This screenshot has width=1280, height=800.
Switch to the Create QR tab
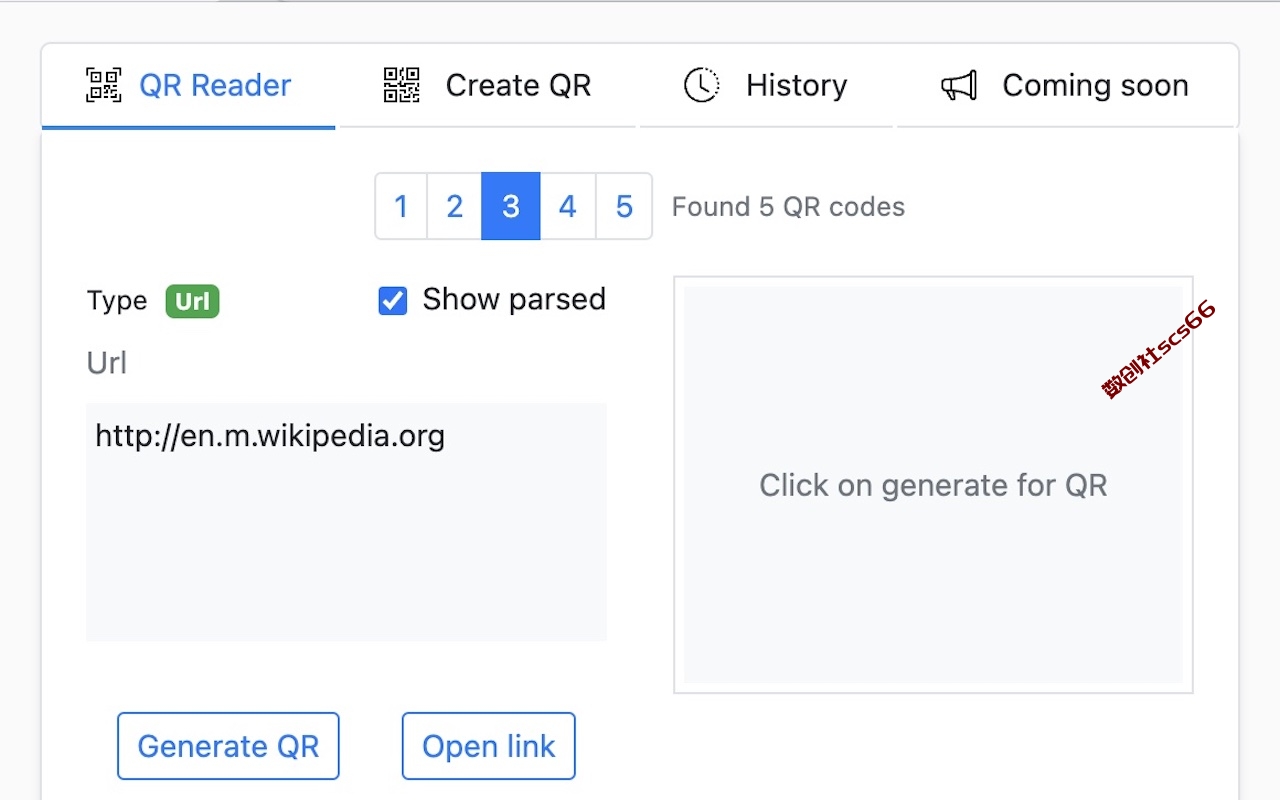point(518,85)
